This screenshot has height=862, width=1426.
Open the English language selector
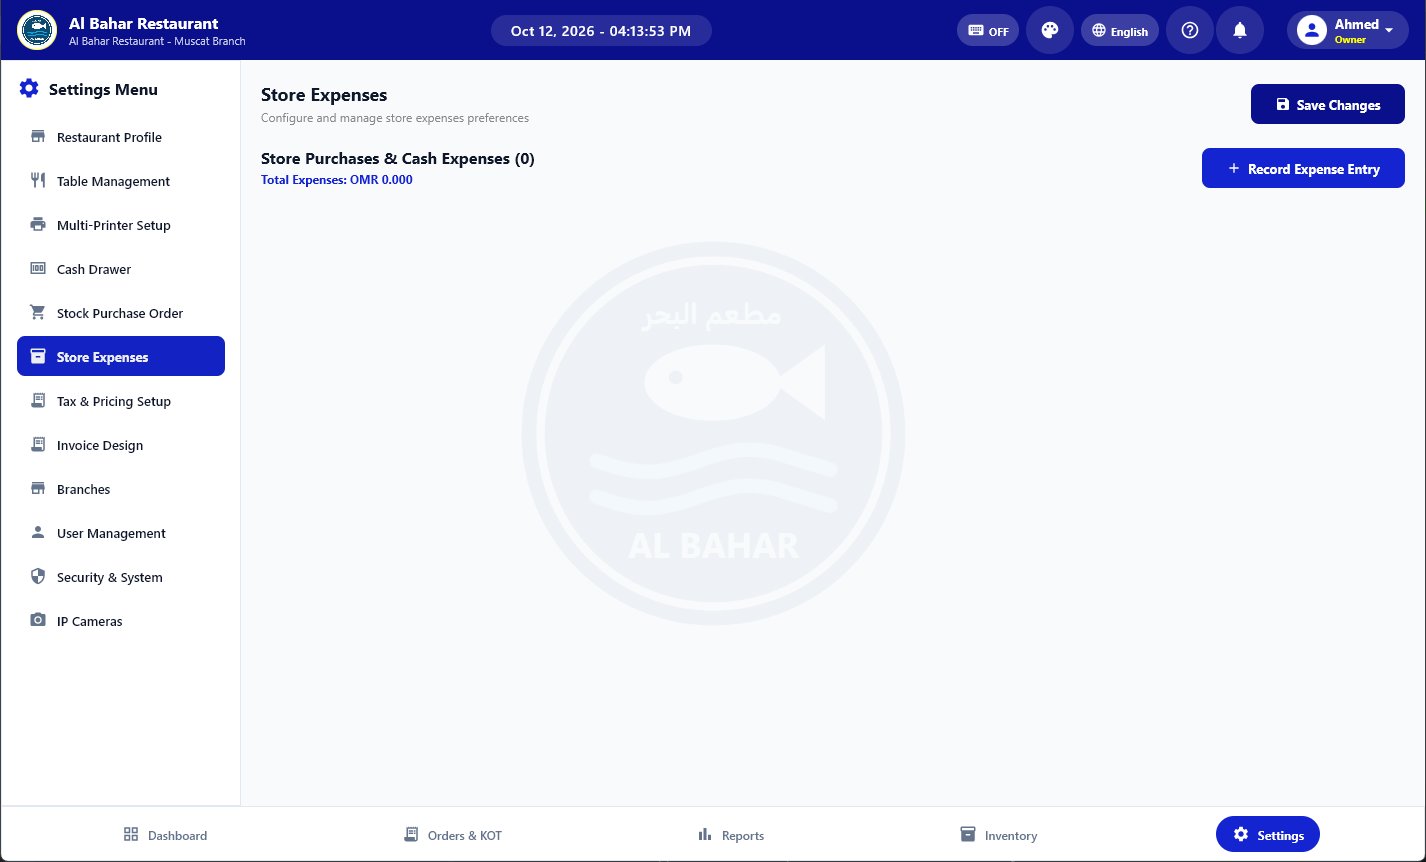pos(1120,30)
